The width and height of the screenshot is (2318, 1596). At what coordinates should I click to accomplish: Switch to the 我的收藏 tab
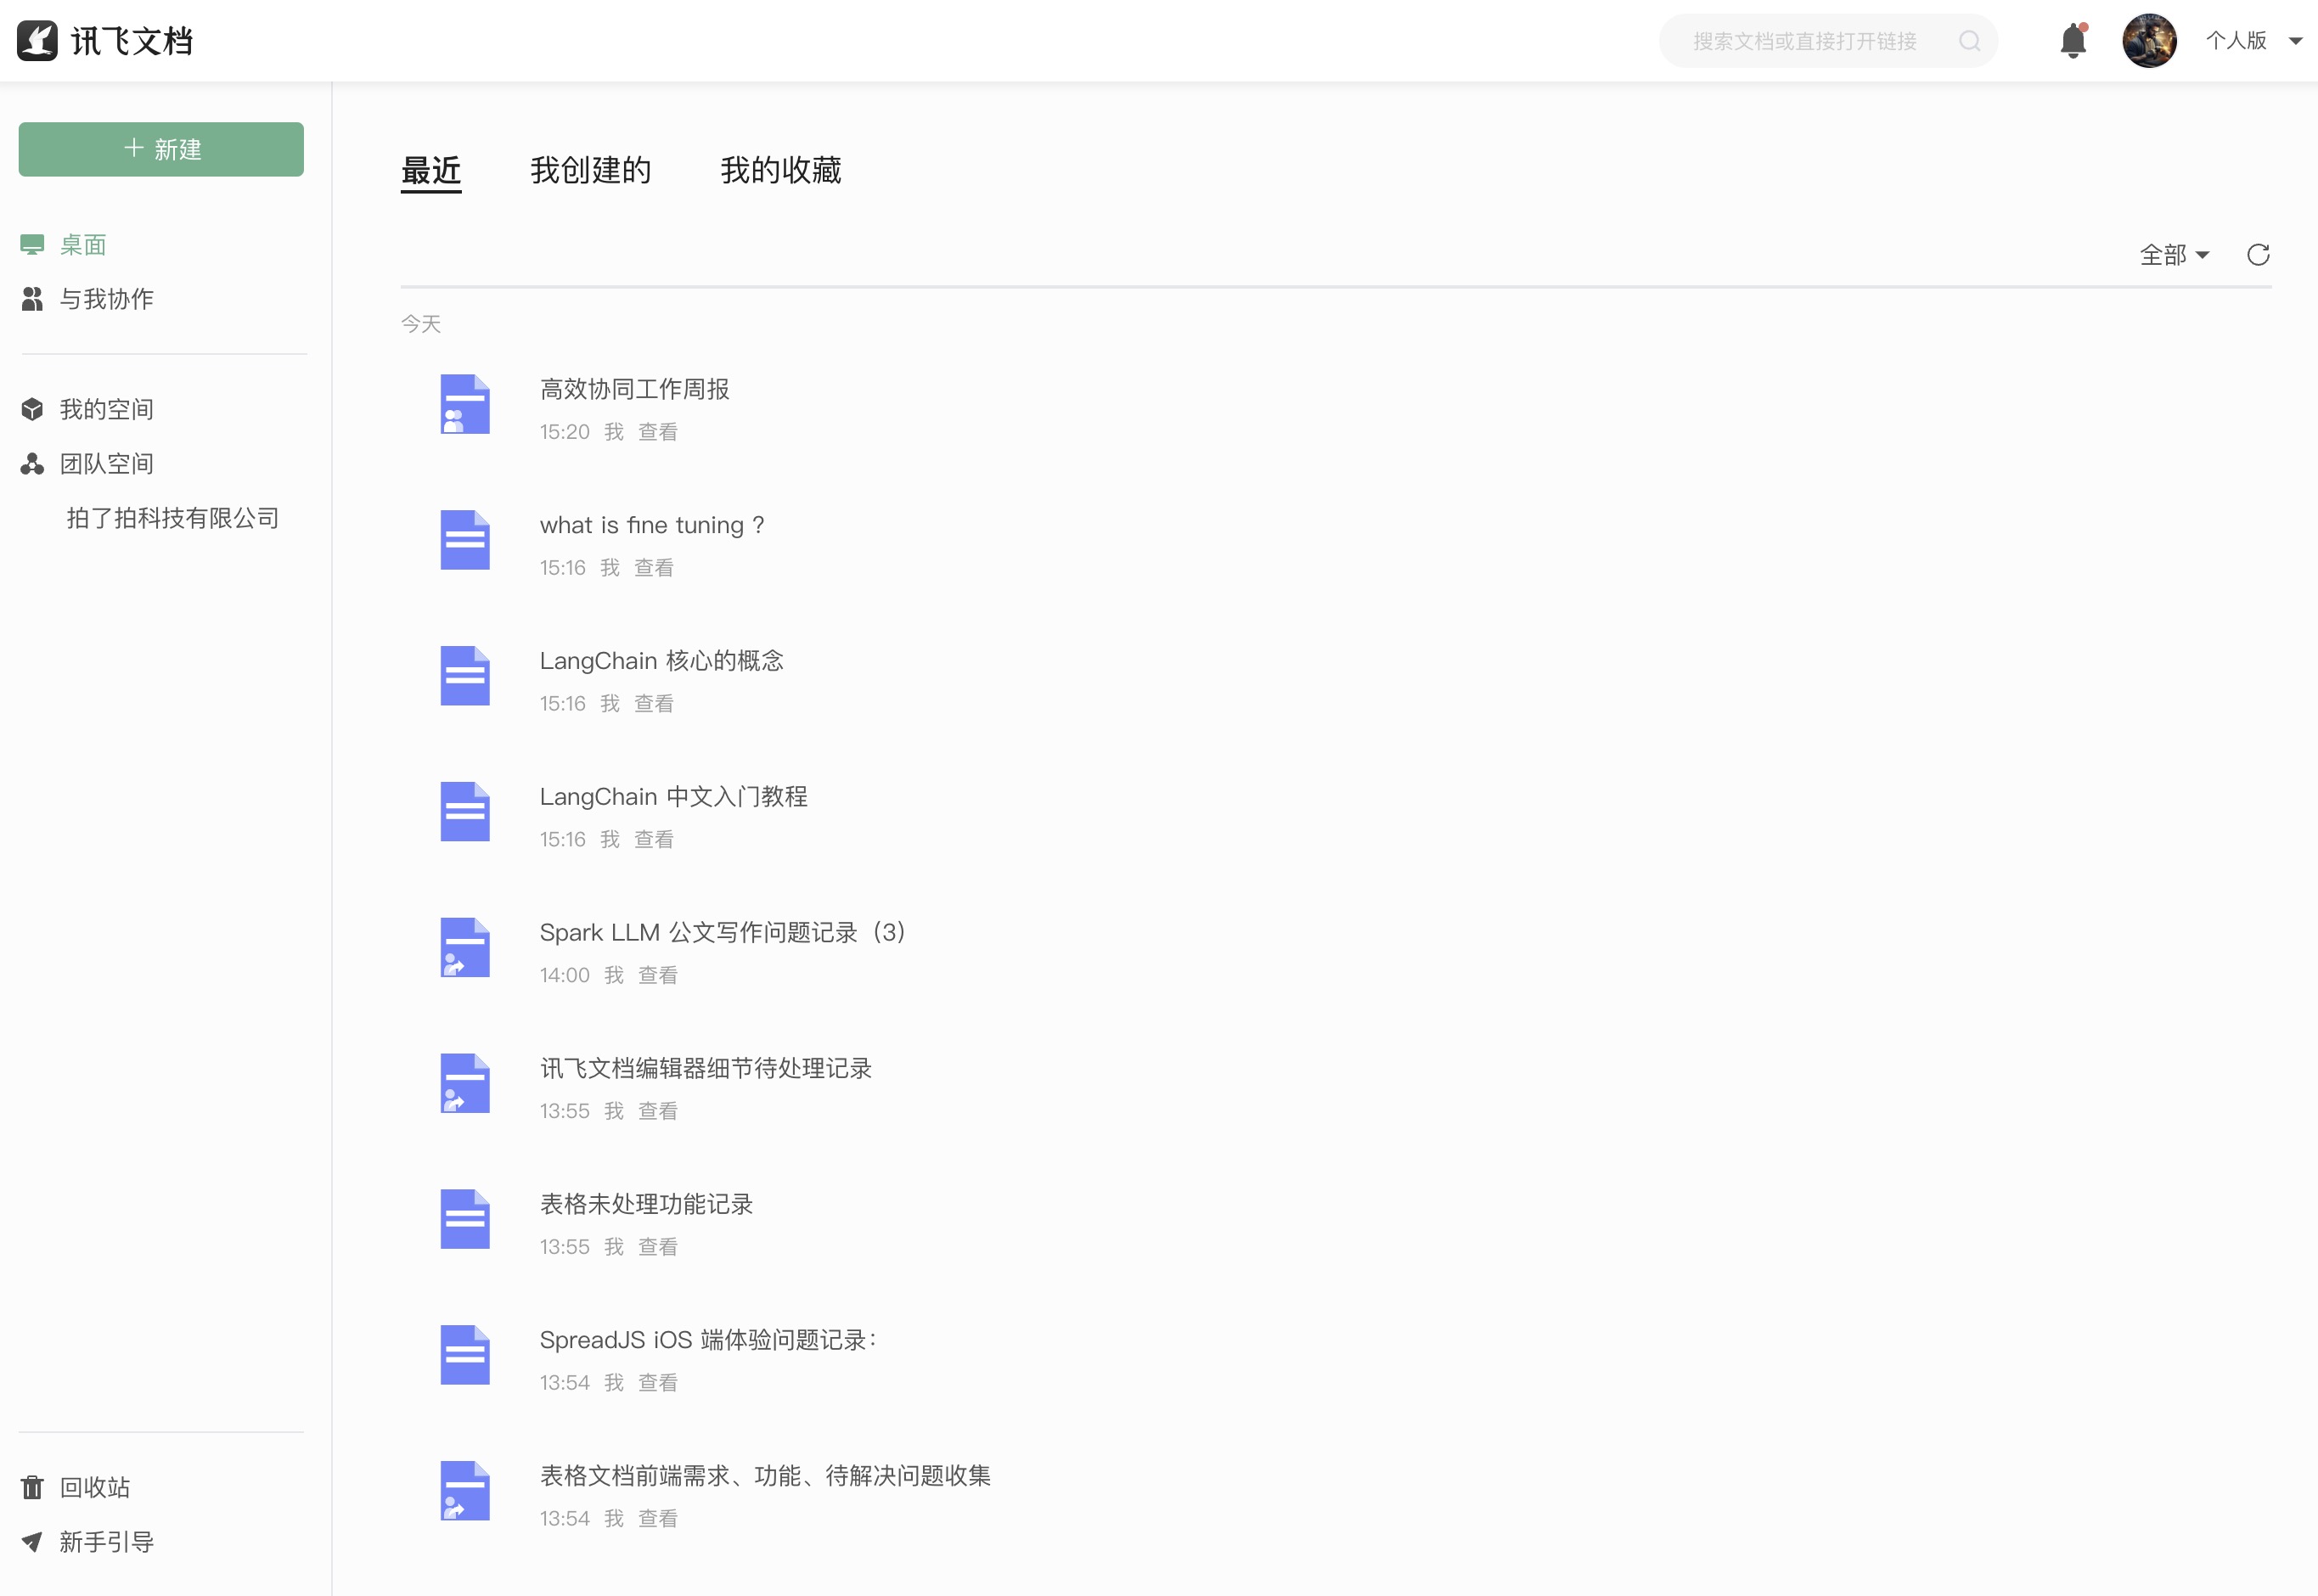click(x=780, y=170)
